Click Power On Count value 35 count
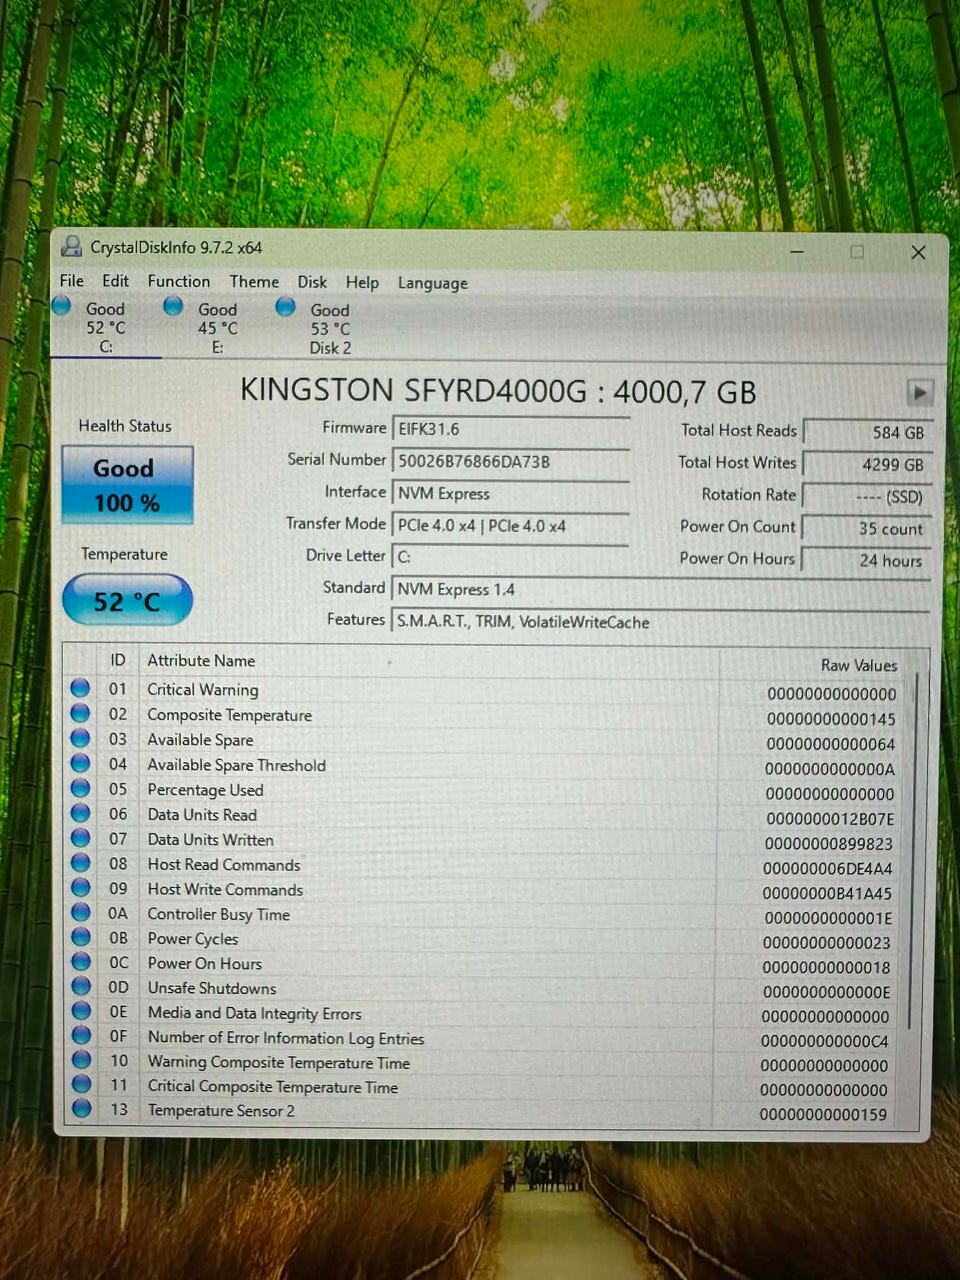This screenshot has height=1280, width=960. click(867, 529)
